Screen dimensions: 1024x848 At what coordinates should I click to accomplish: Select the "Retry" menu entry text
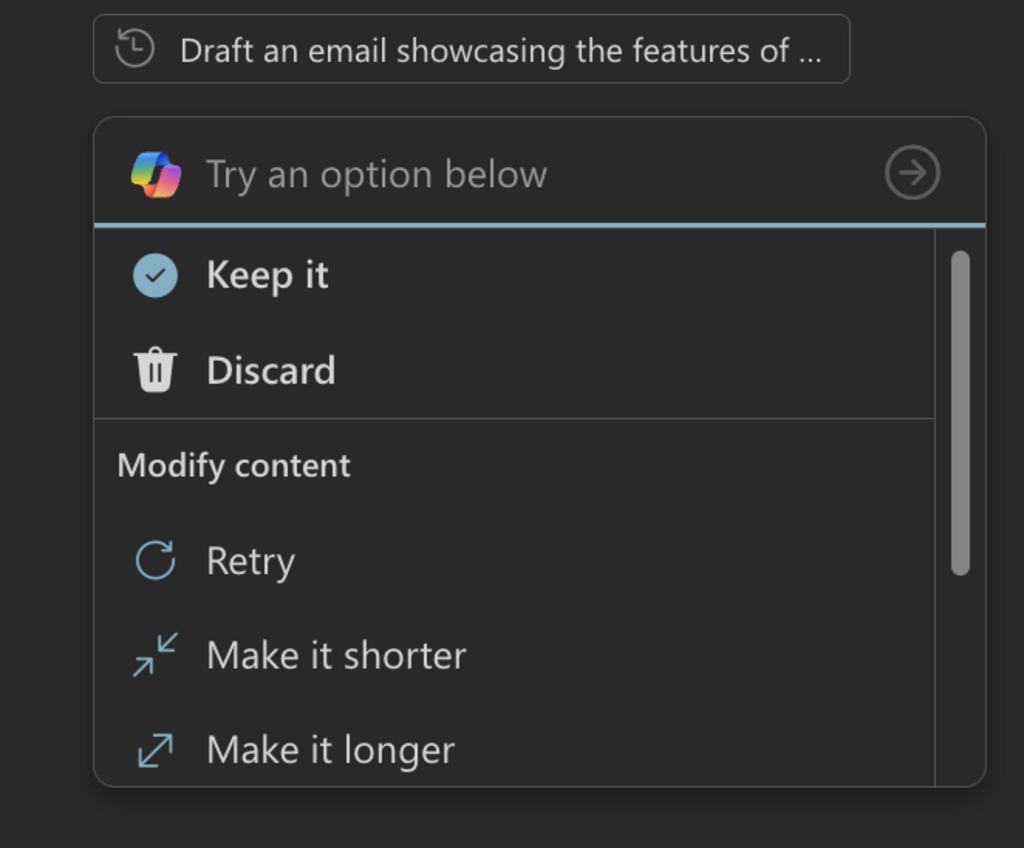[250, 561]
